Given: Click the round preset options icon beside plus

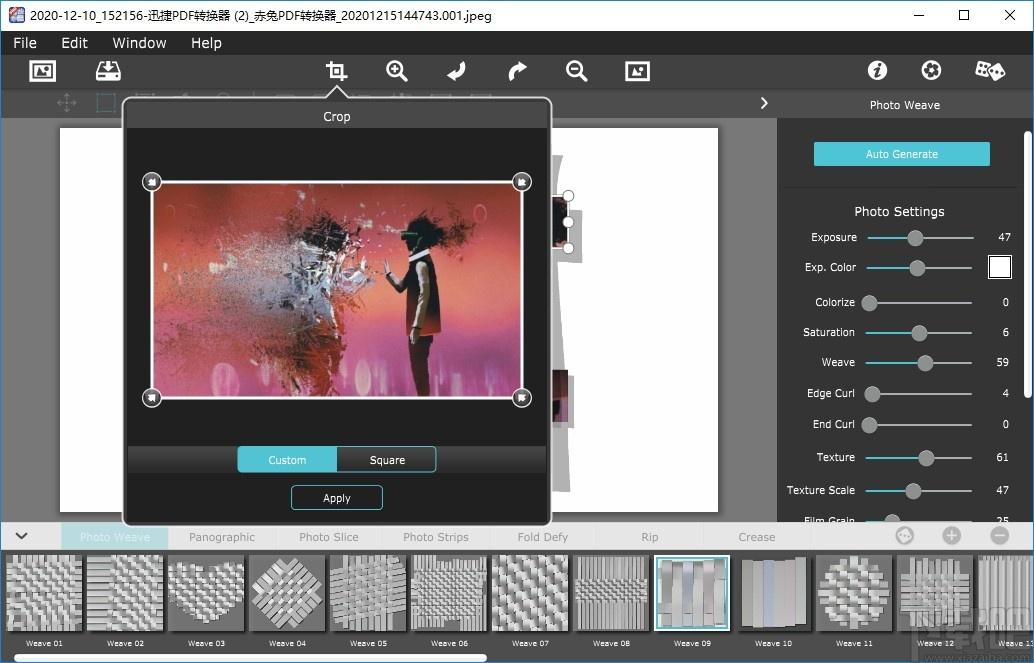Looking at the screenshot, I should coord(905,536).
